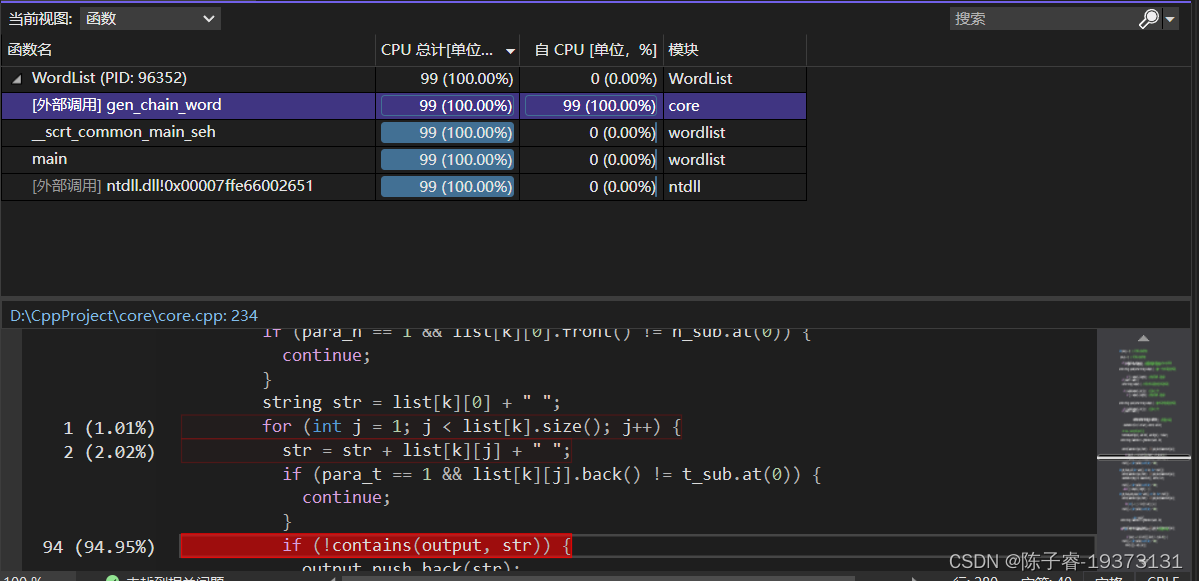
Task: Select the gen_chain_word function row
Action: tap(404, 105)
